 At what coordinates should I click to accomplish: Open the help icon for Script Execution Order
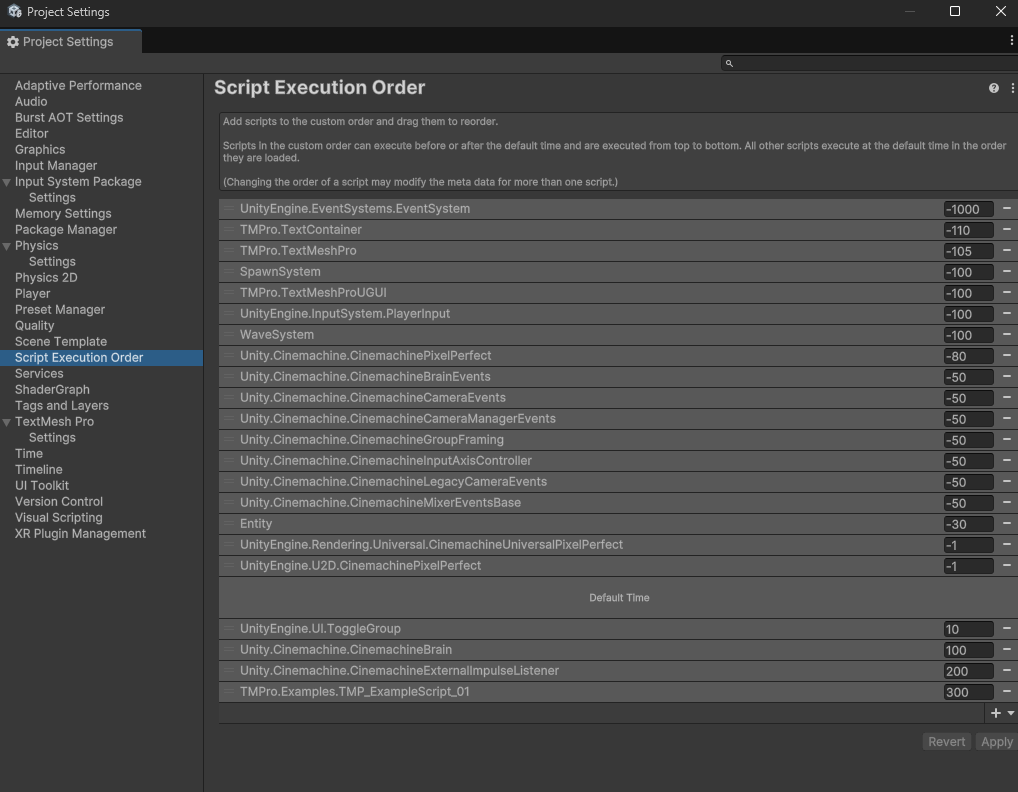tap(993, 88)
